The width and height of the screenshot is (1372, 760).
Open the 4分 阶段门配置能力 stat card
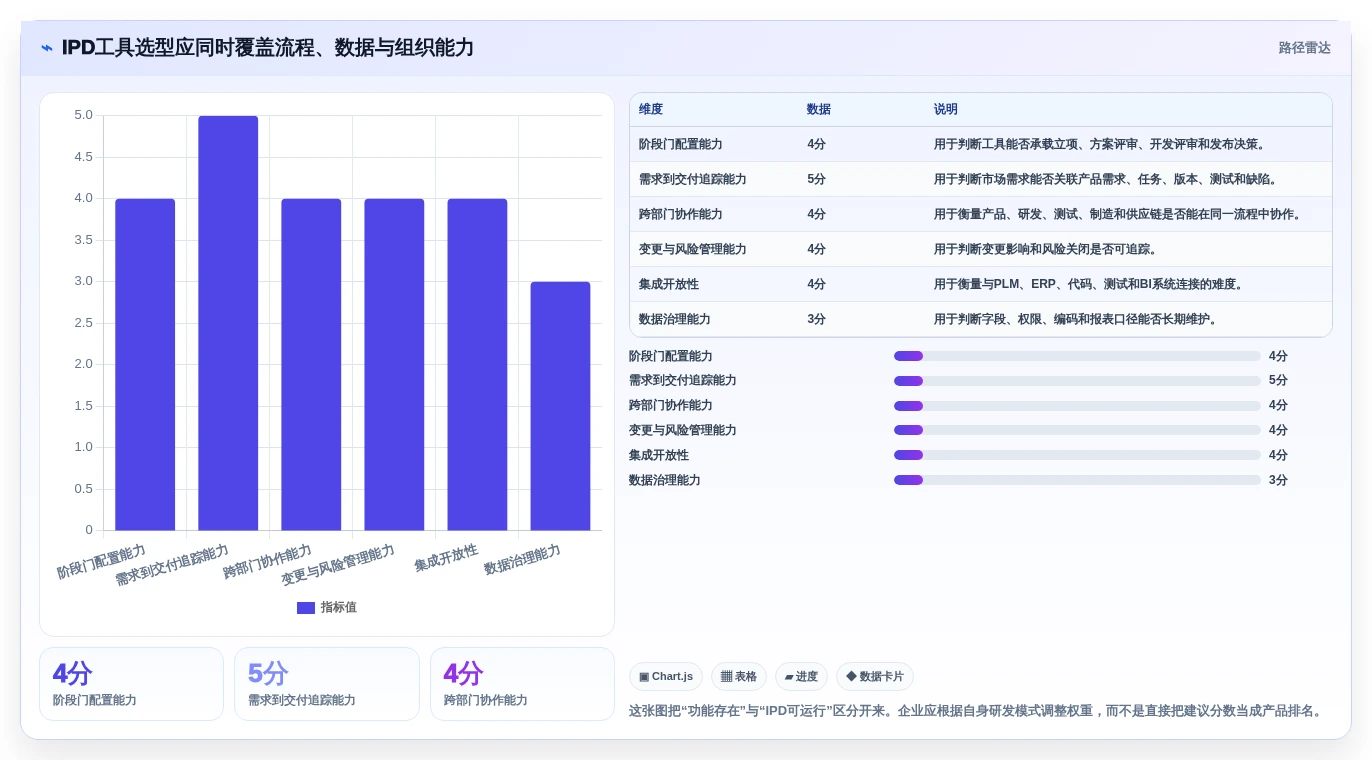131,684
